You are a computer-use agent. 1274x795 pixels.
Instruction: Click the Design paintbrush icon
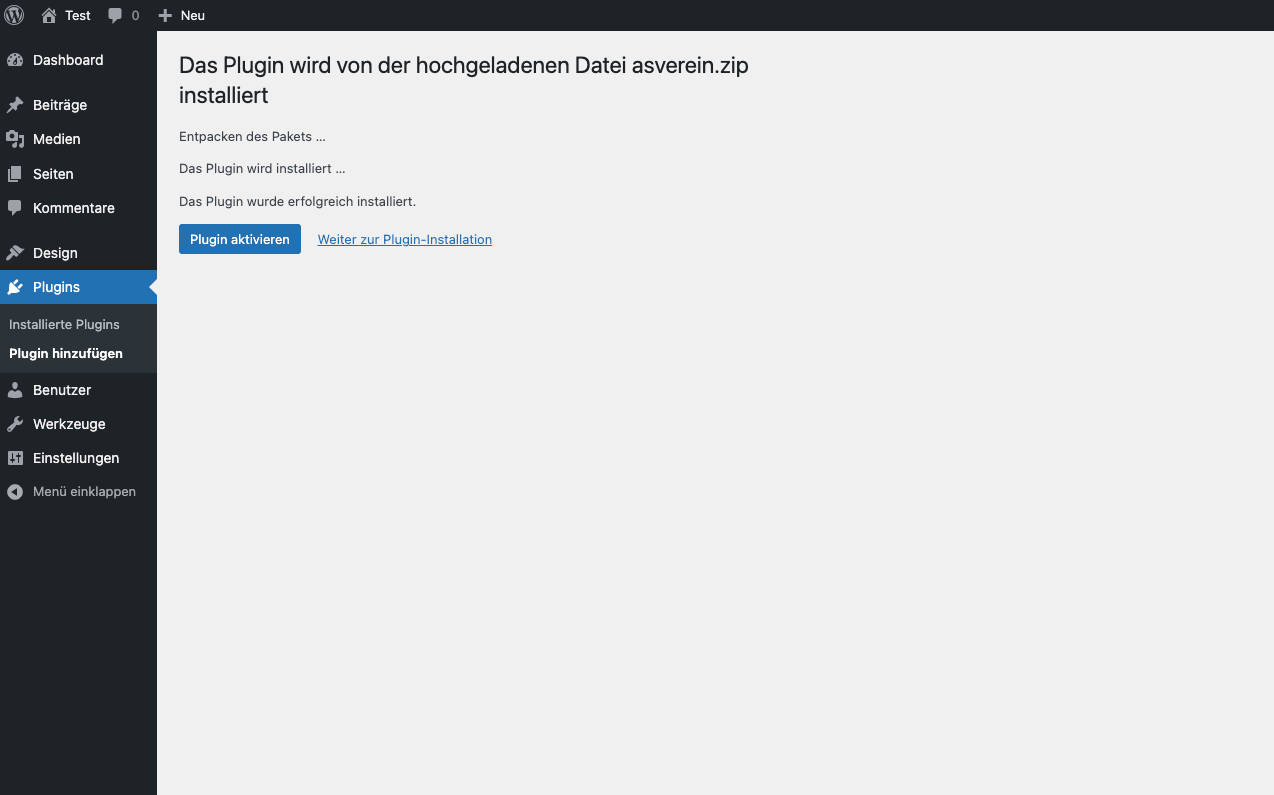coord(15,253)
